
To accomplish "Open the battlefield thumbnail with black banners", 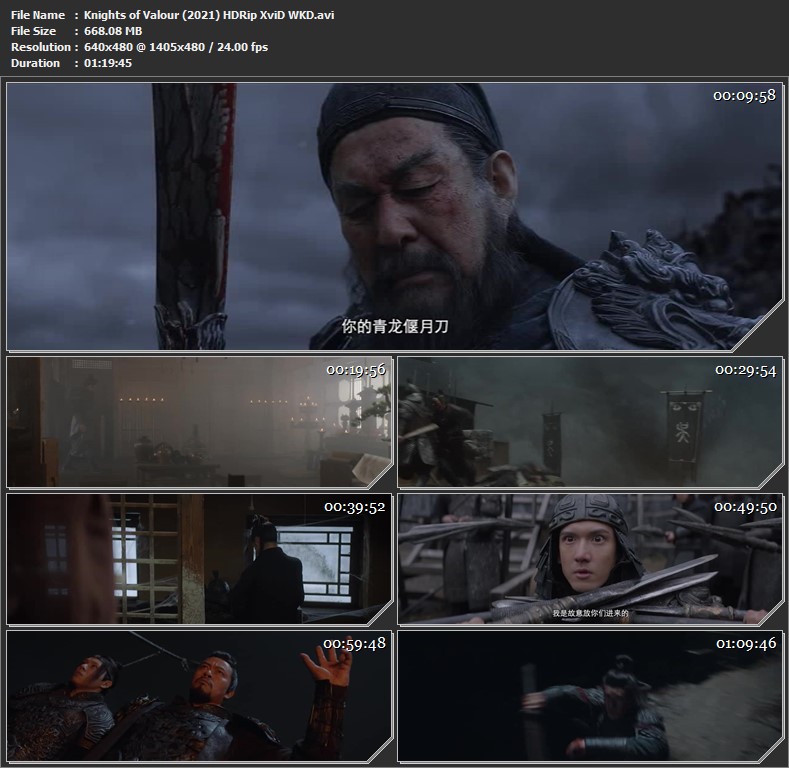I will tap(589, 421).
